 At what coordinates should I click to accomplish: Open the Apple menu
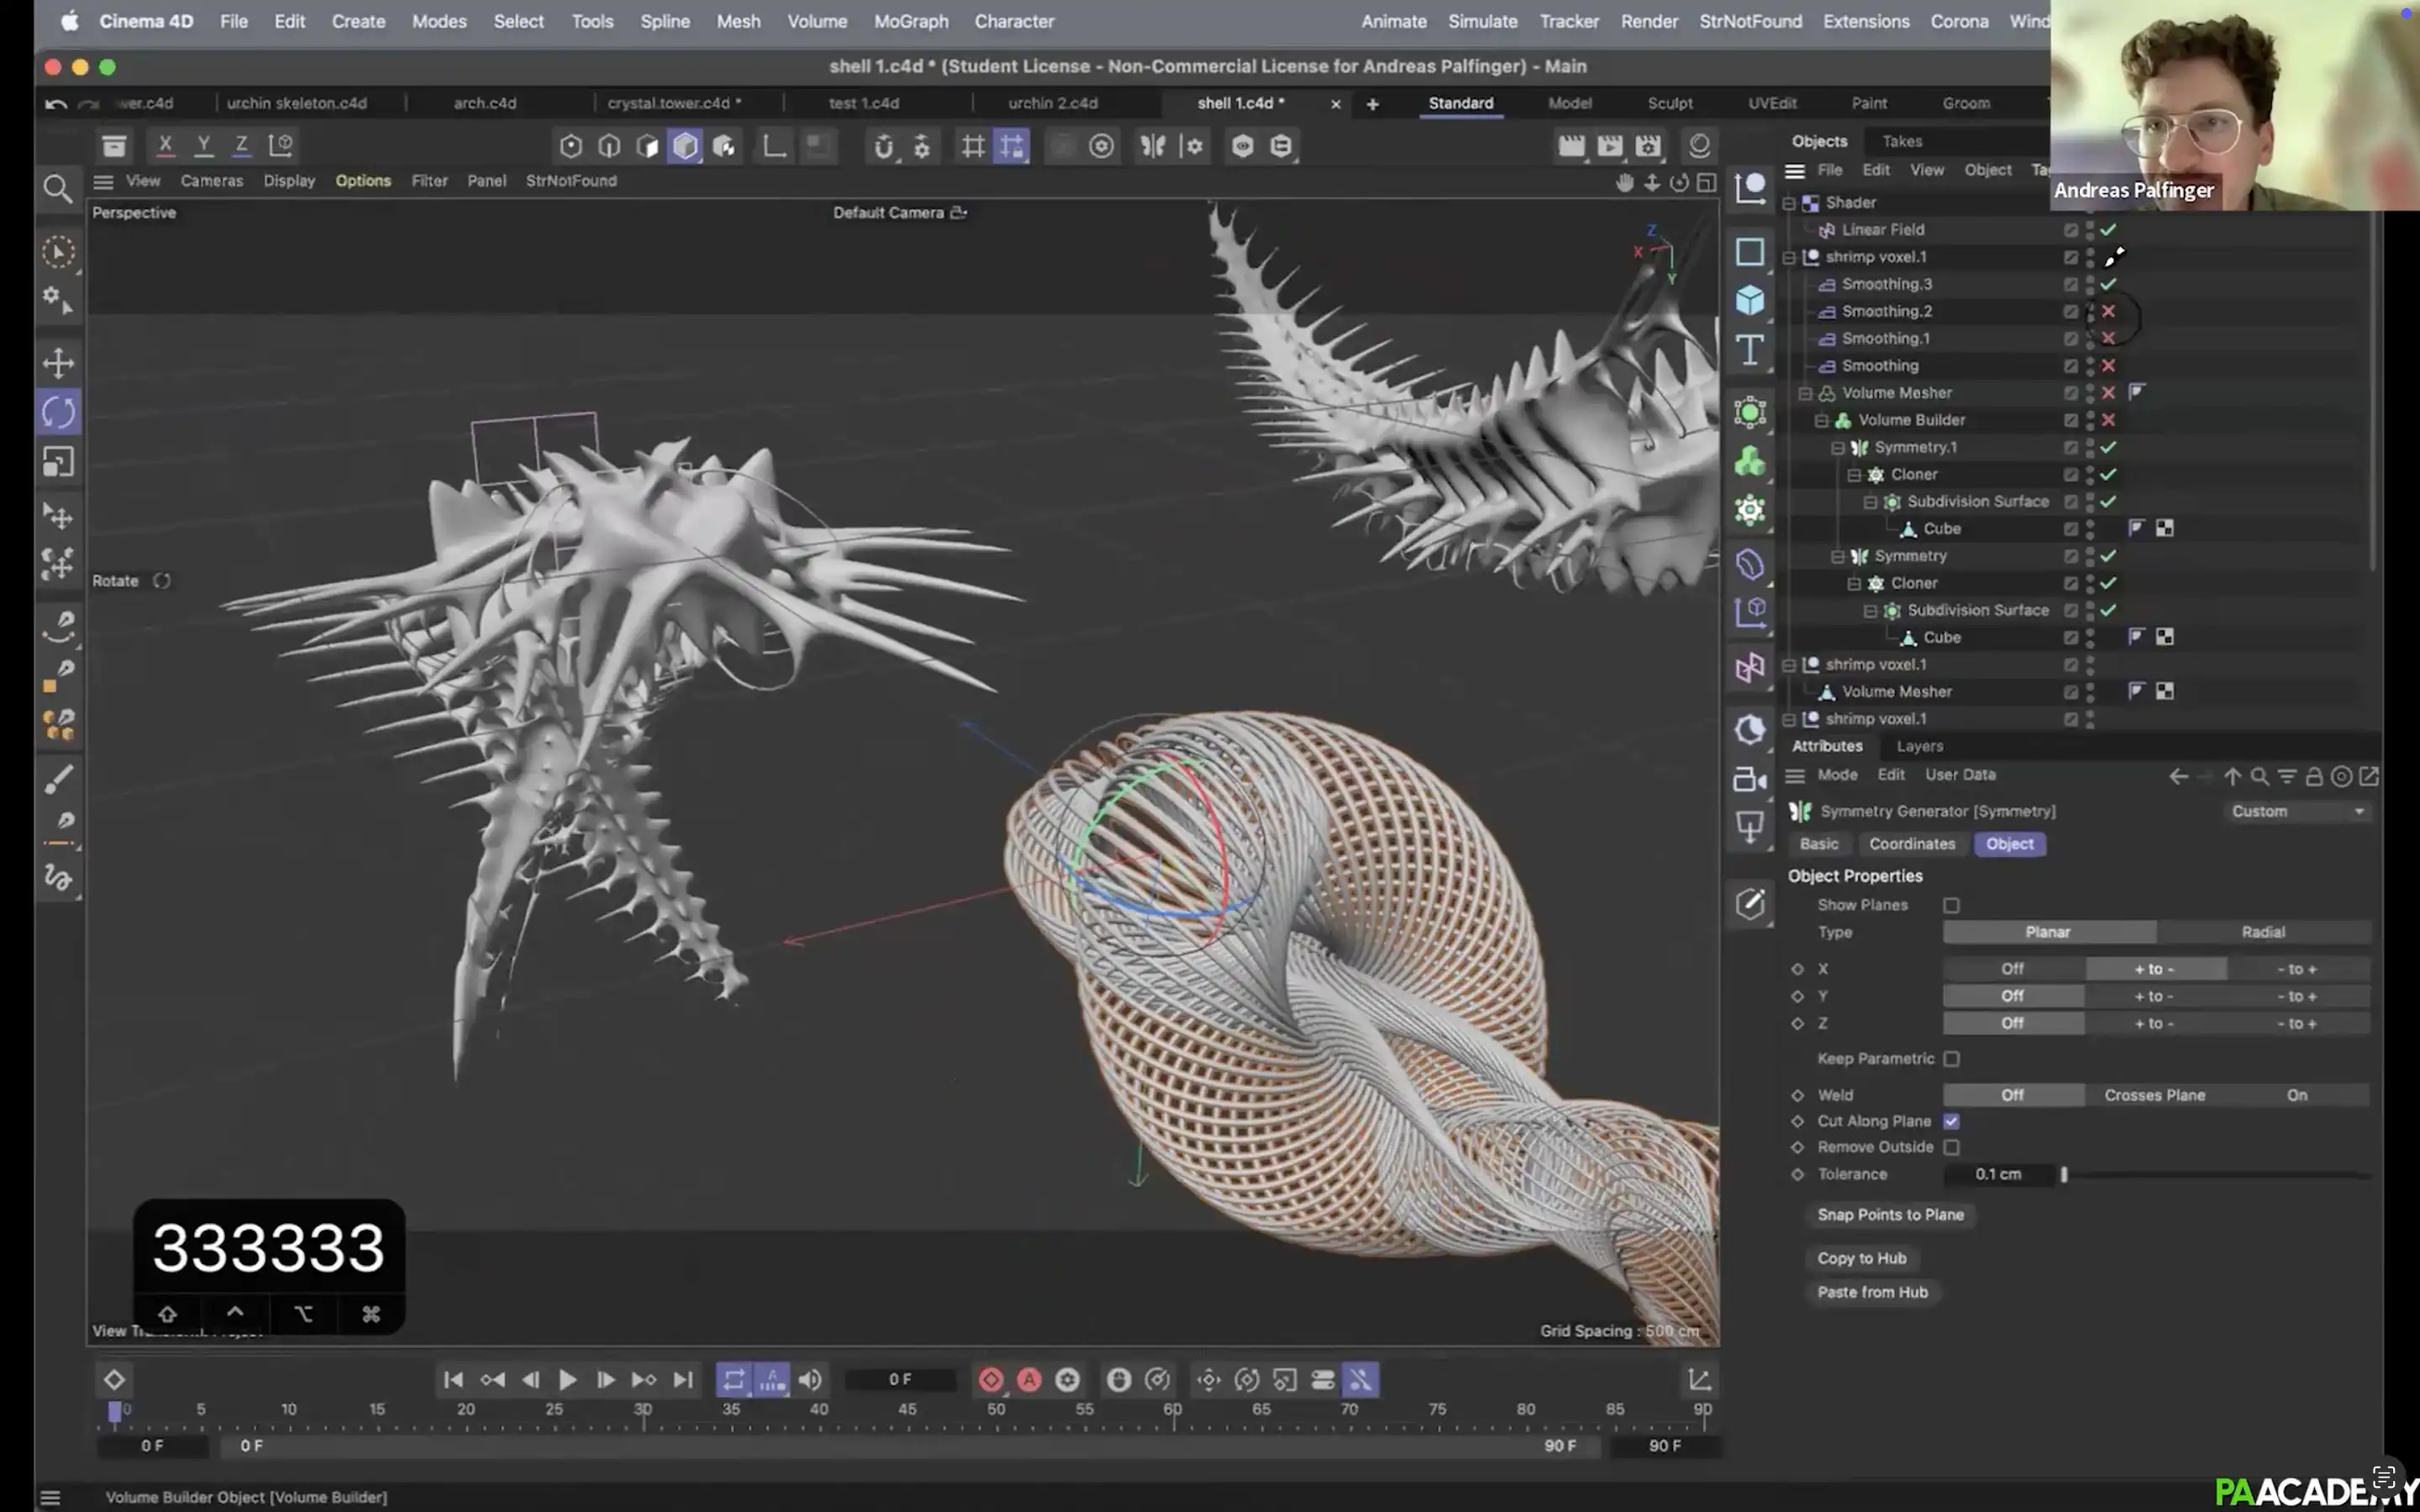point(69,21)
